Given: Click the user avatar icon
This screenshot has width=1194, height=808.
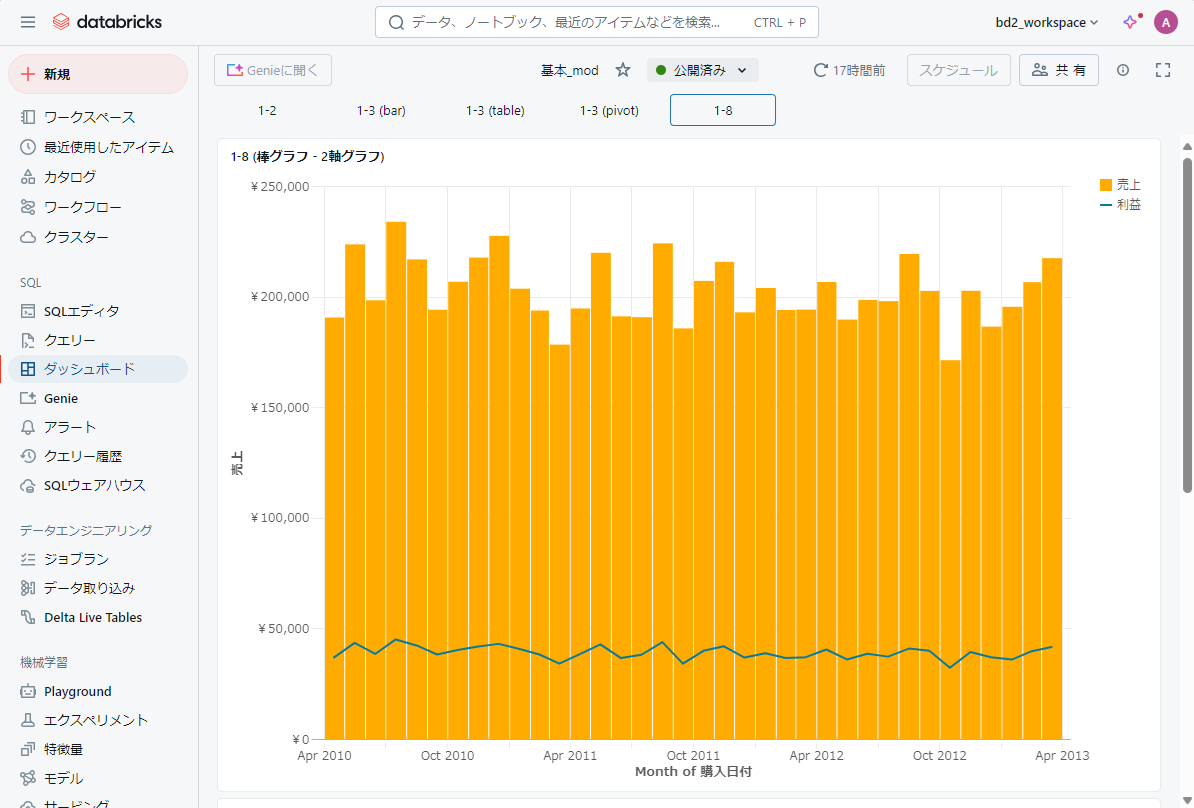Looking at the screenshot, I should tap(1165, 22).
